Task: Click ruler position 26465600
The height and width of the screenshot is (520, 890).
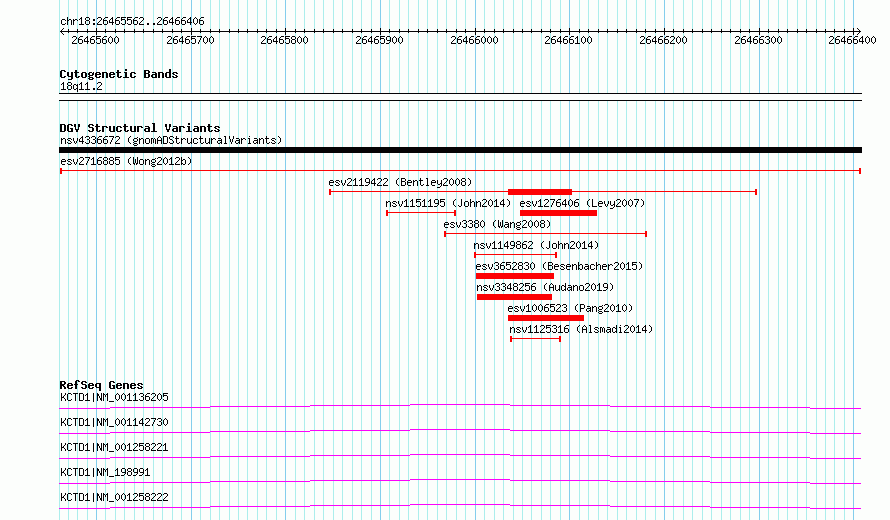Action: tap(95, 40)
